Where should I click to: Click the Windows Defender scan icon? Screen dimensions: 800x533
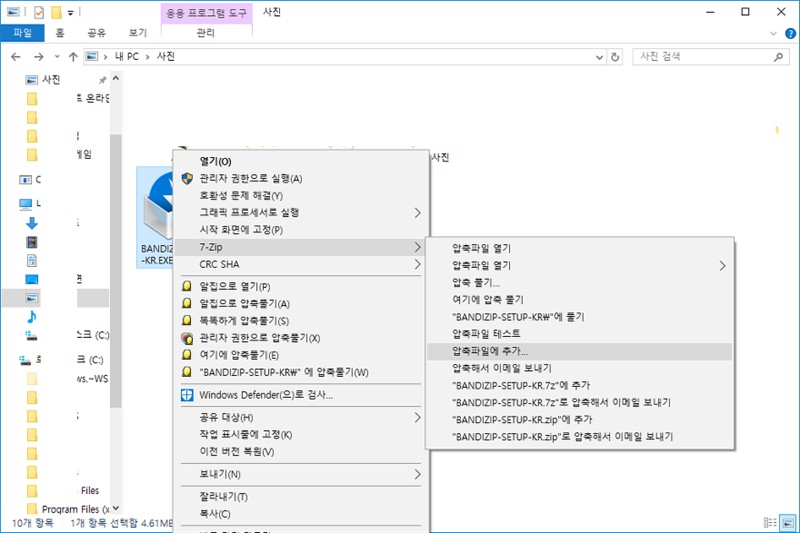click(x=186, y=394)
